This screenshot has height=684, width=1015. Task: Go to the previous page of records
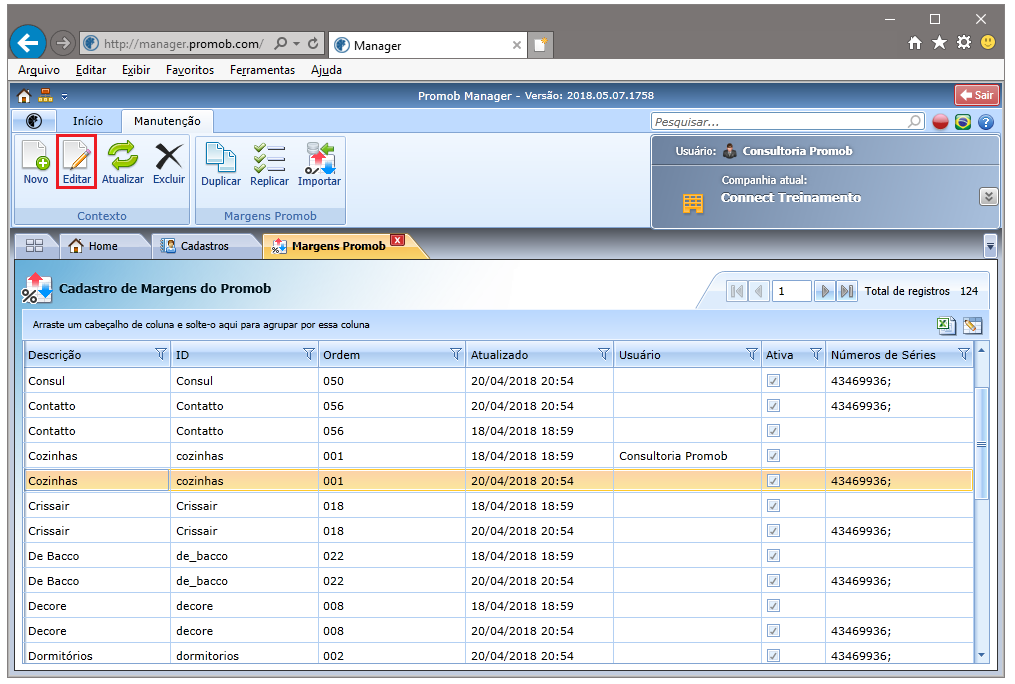(759, 291)
